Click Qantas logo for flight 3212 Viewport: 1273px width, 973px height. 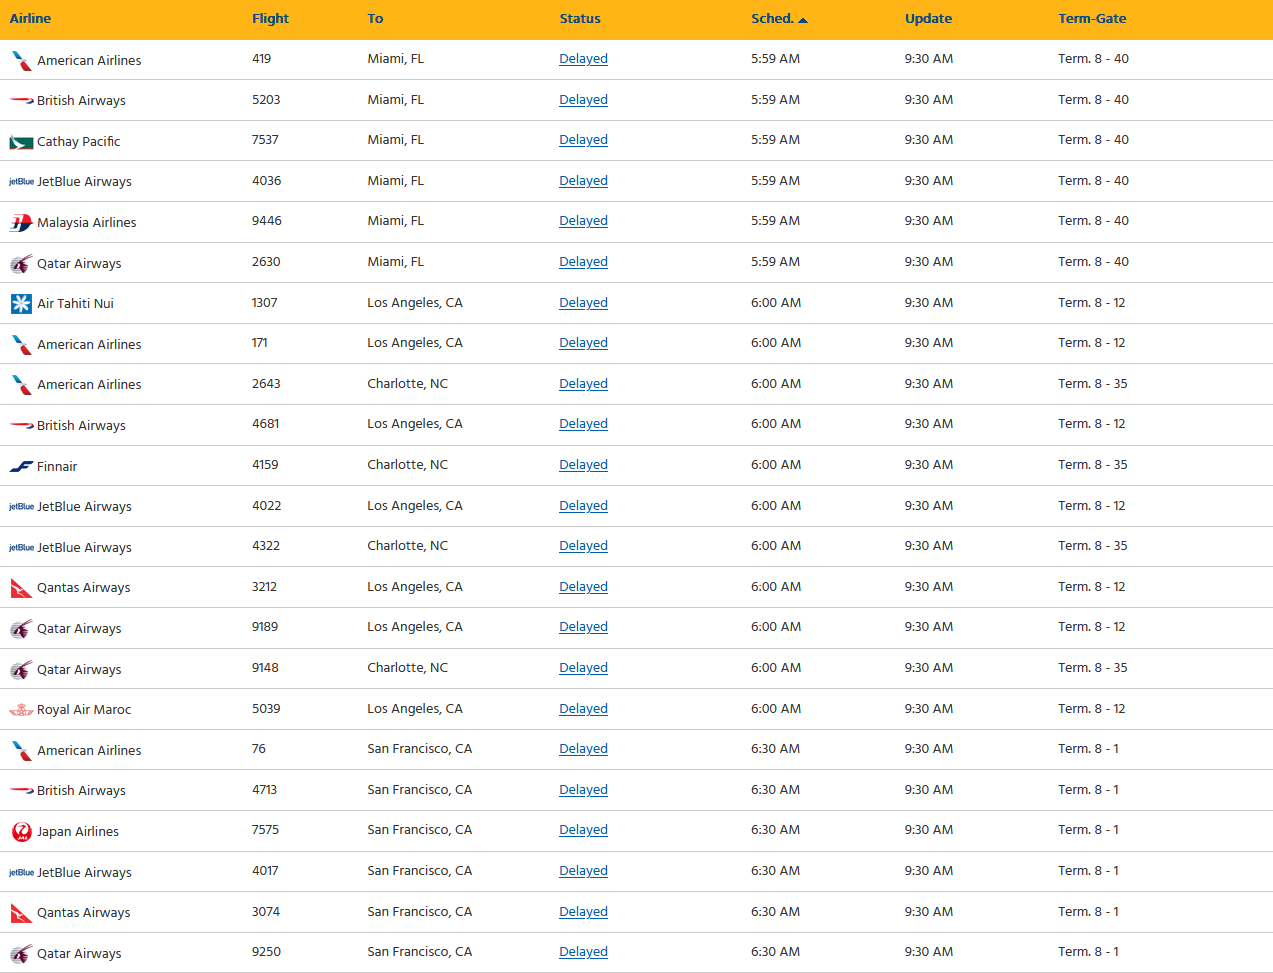21,588
